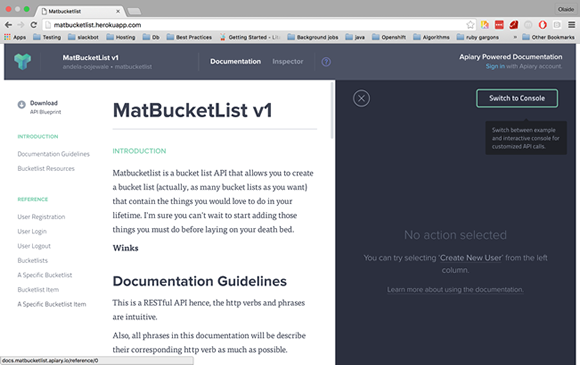Click the Apiary logo icon
This screenshot has width=580, height=365.
click(23, 61)
